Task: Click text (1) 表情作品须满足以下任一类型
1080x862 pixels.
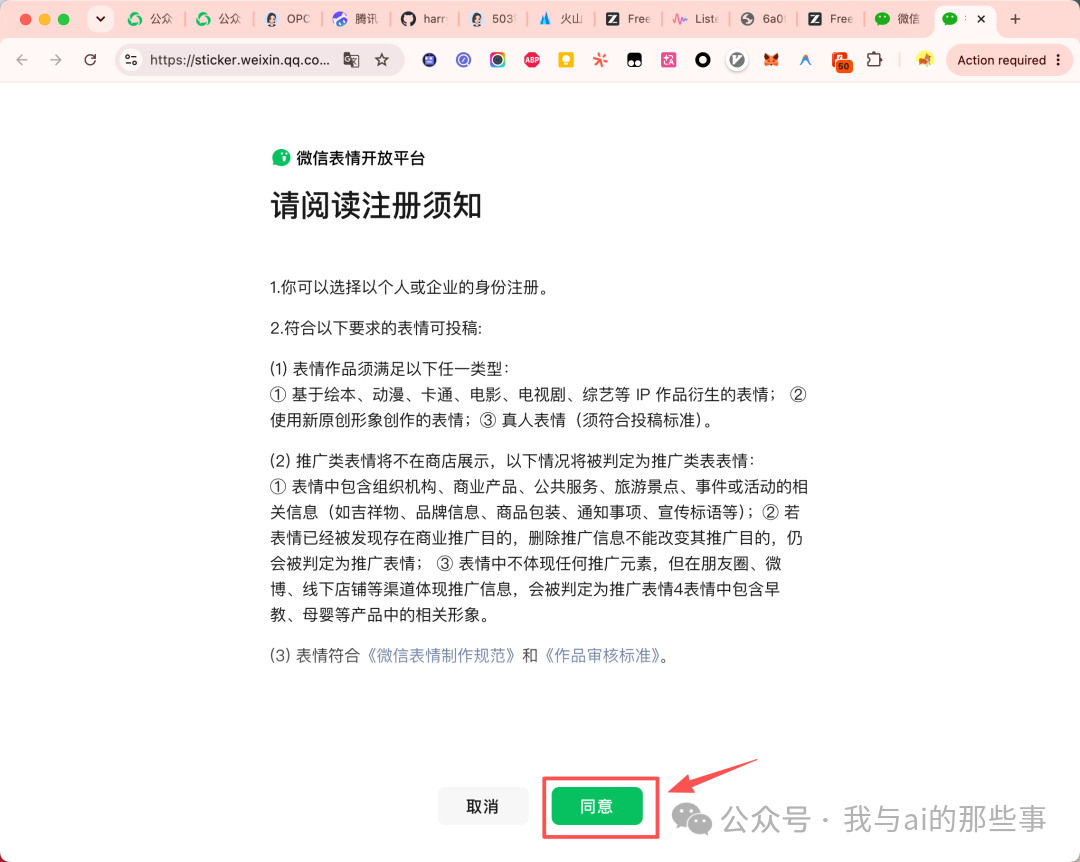Action: click(x=389, y=369)
